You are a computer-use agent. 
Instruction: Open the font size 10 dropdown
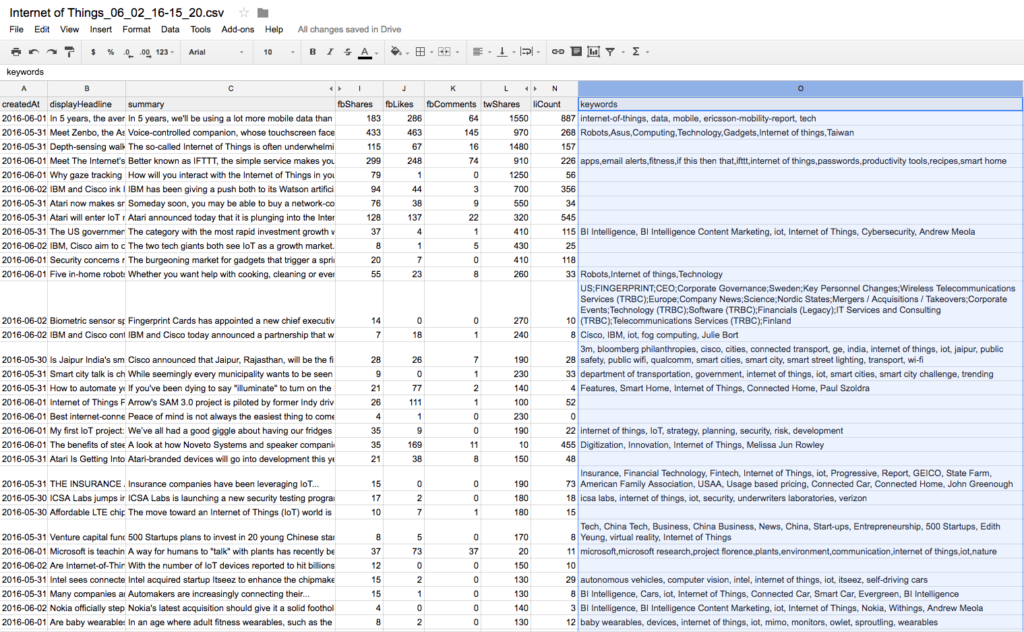[x=273, y=51]
